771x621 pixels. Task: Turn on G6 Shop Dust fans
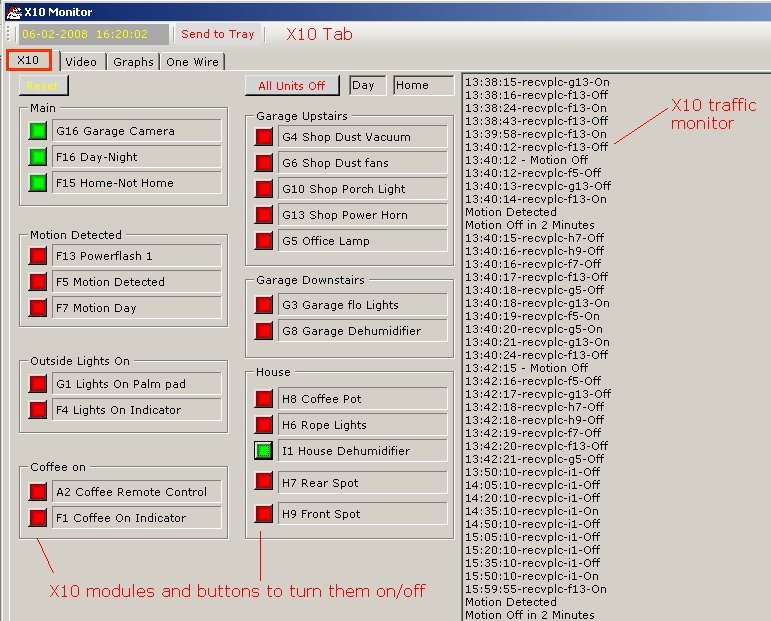(x=264, y=163)
